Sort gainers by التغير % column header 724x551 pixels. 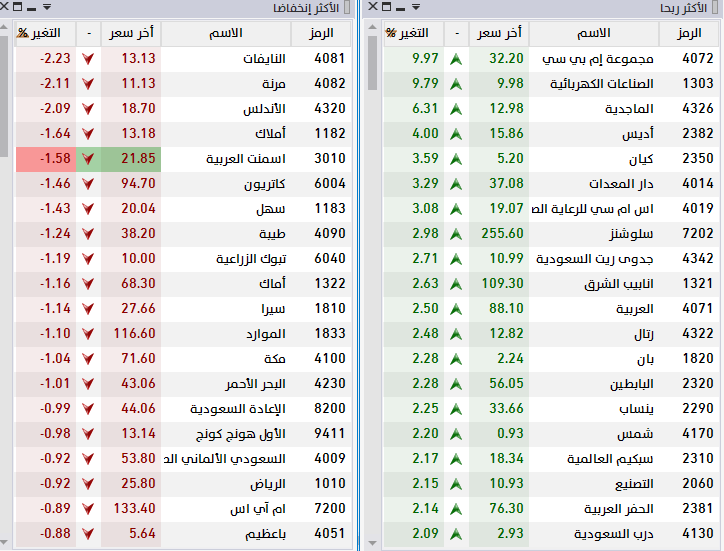413,33
